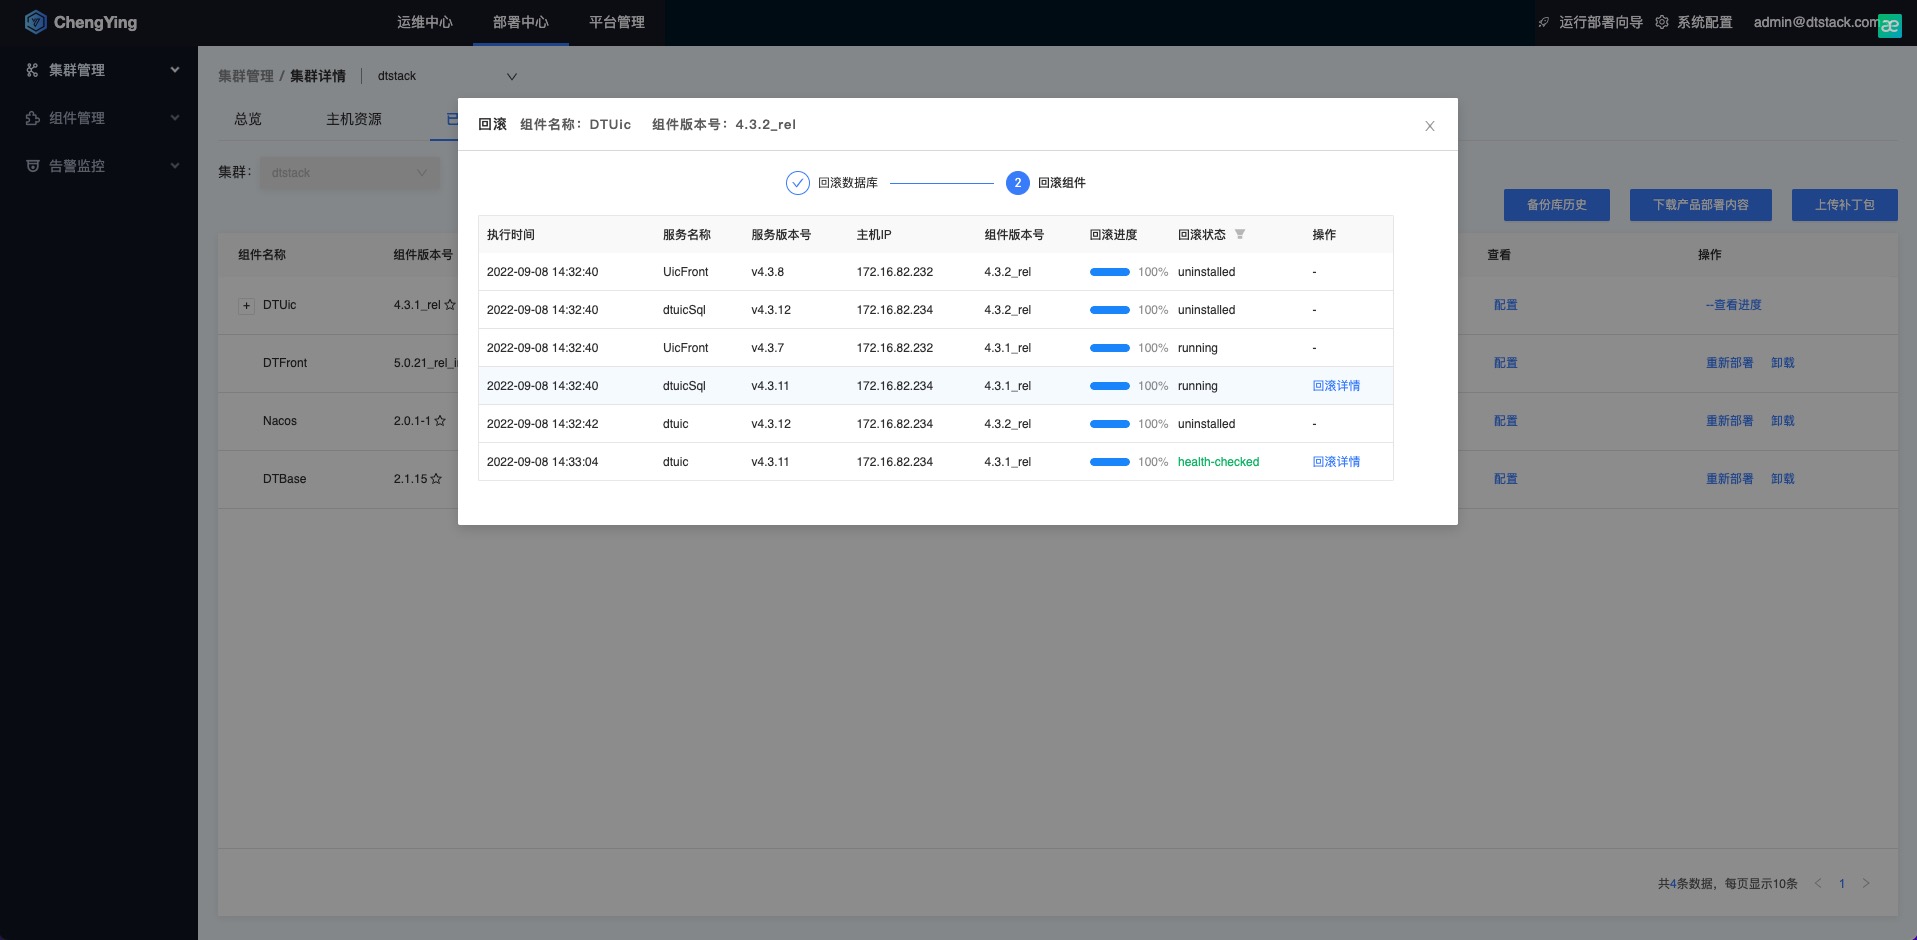Click progress bar of dtuic v4.3.11 row
This screenshot has height=940, width=1917.
[x=1110, y=462]
